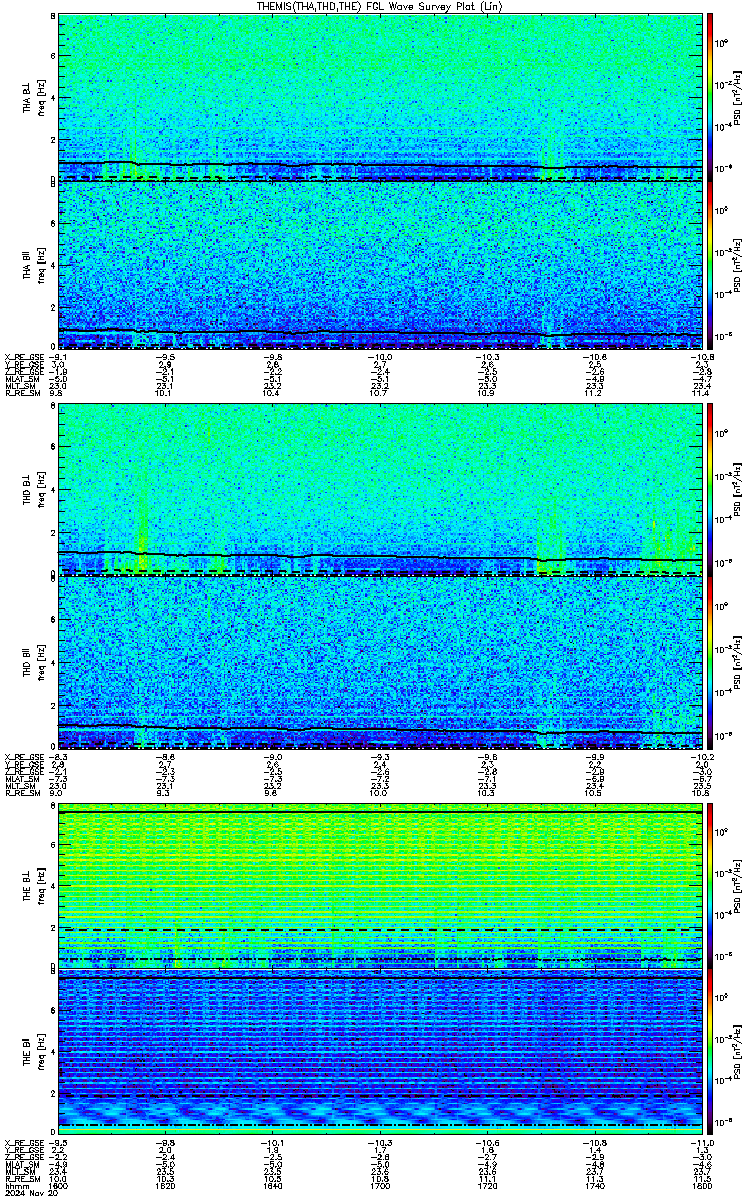This screenshot has height=1200, width=750.
Task: Click the 8 Hz tick on the THA B-perpendicular axis
Action: (53, 18)
